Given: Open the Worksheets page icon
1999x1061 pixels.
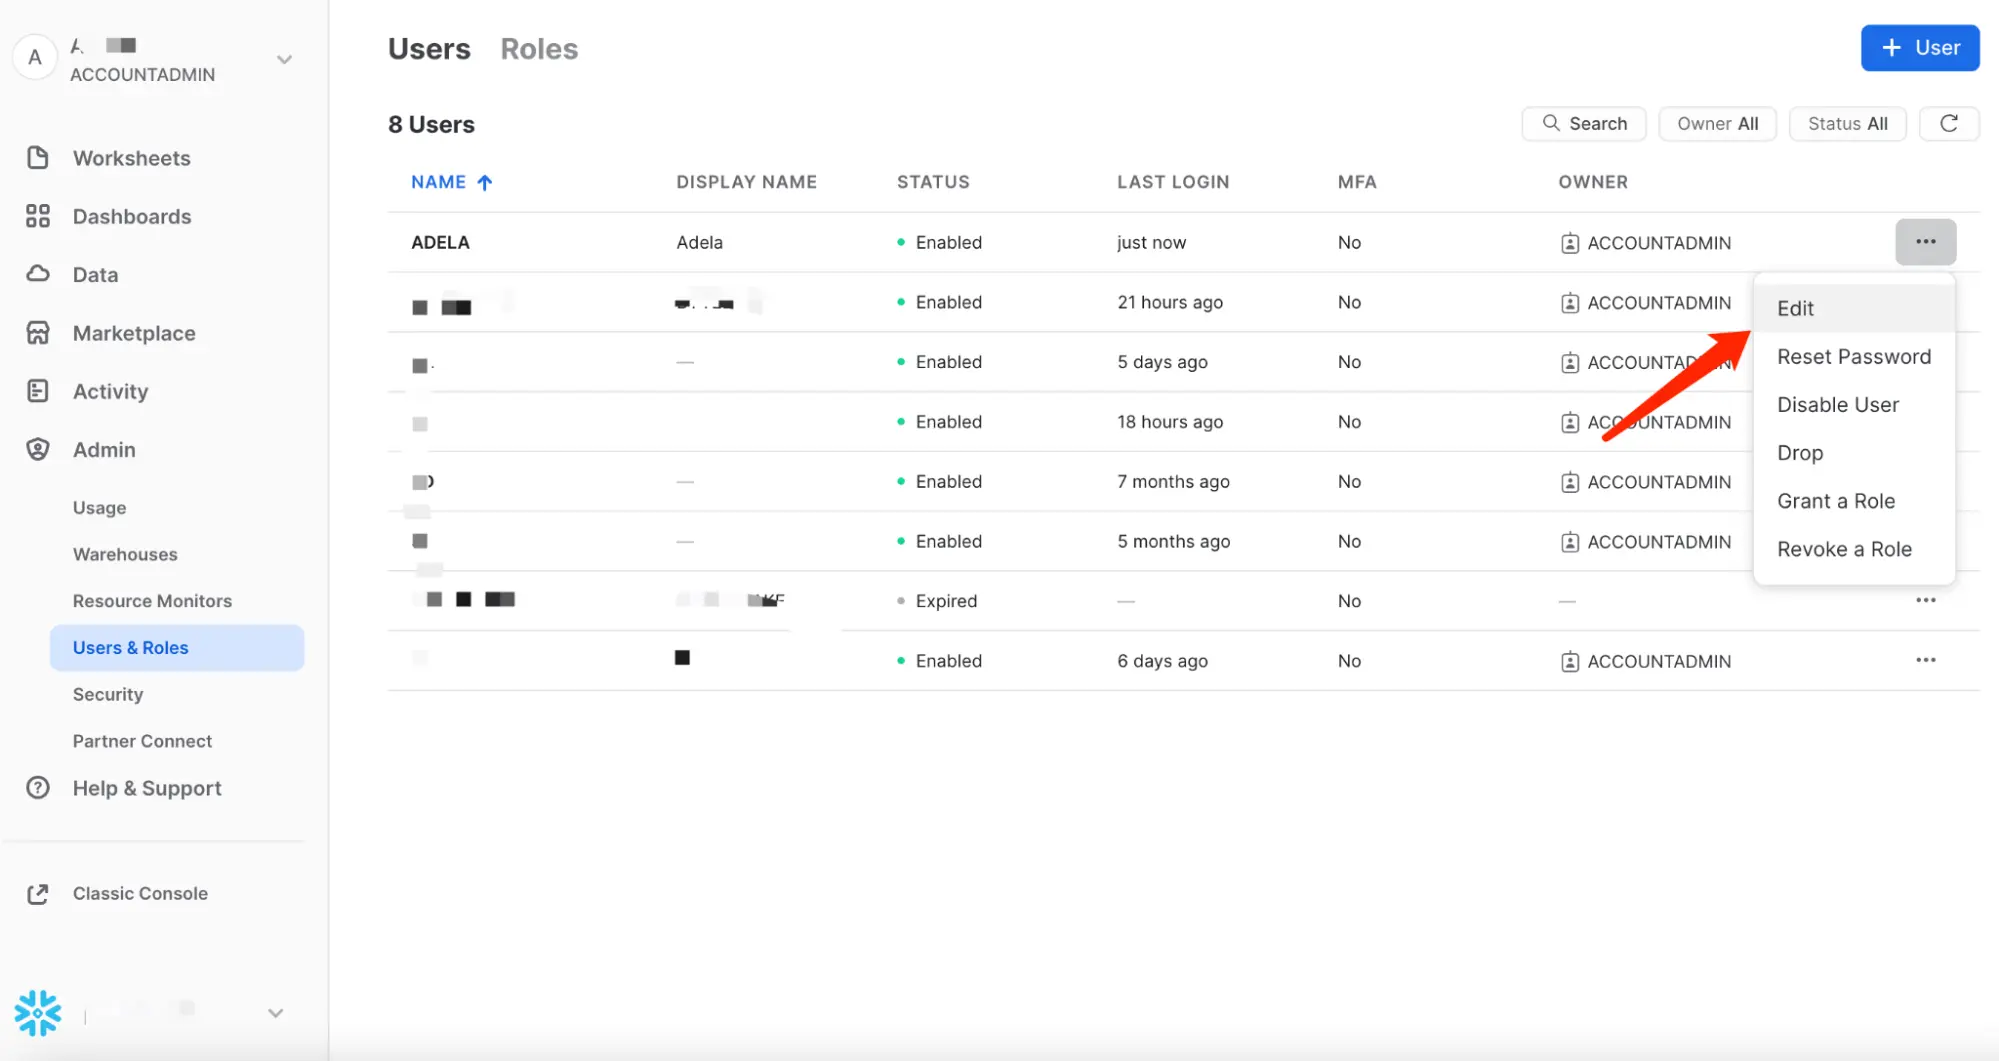Looking at the screenshot, I should click(x=38, y=158).
